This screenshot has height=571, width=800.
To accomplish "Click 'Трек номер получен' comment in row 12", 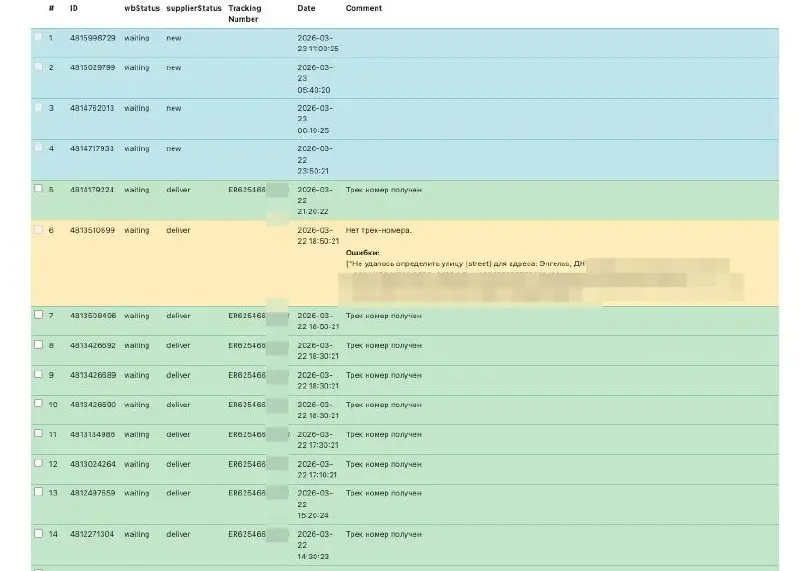I will 384,464.
